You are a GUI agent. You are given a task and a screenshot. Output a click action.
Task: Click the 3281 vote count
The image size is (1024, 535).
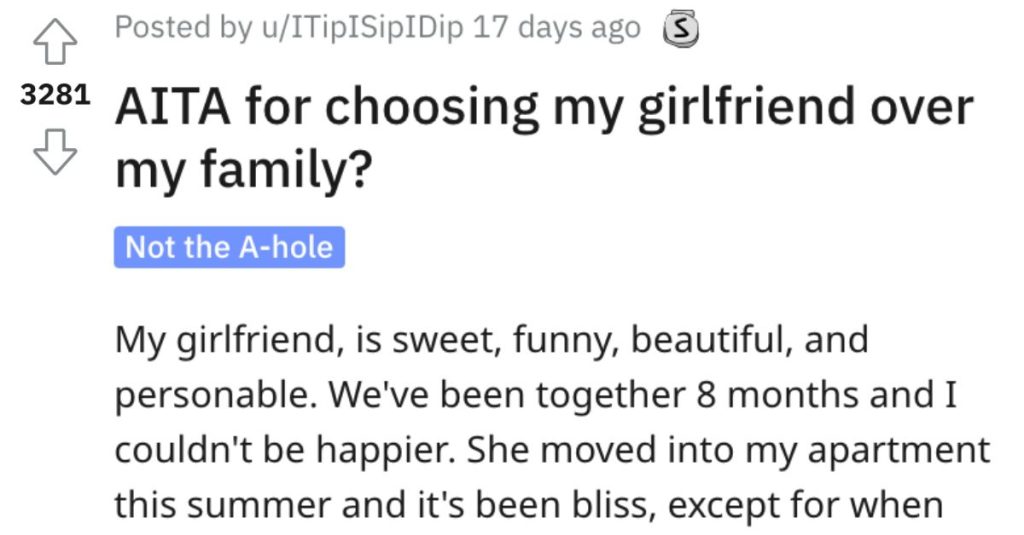(55, 95)
